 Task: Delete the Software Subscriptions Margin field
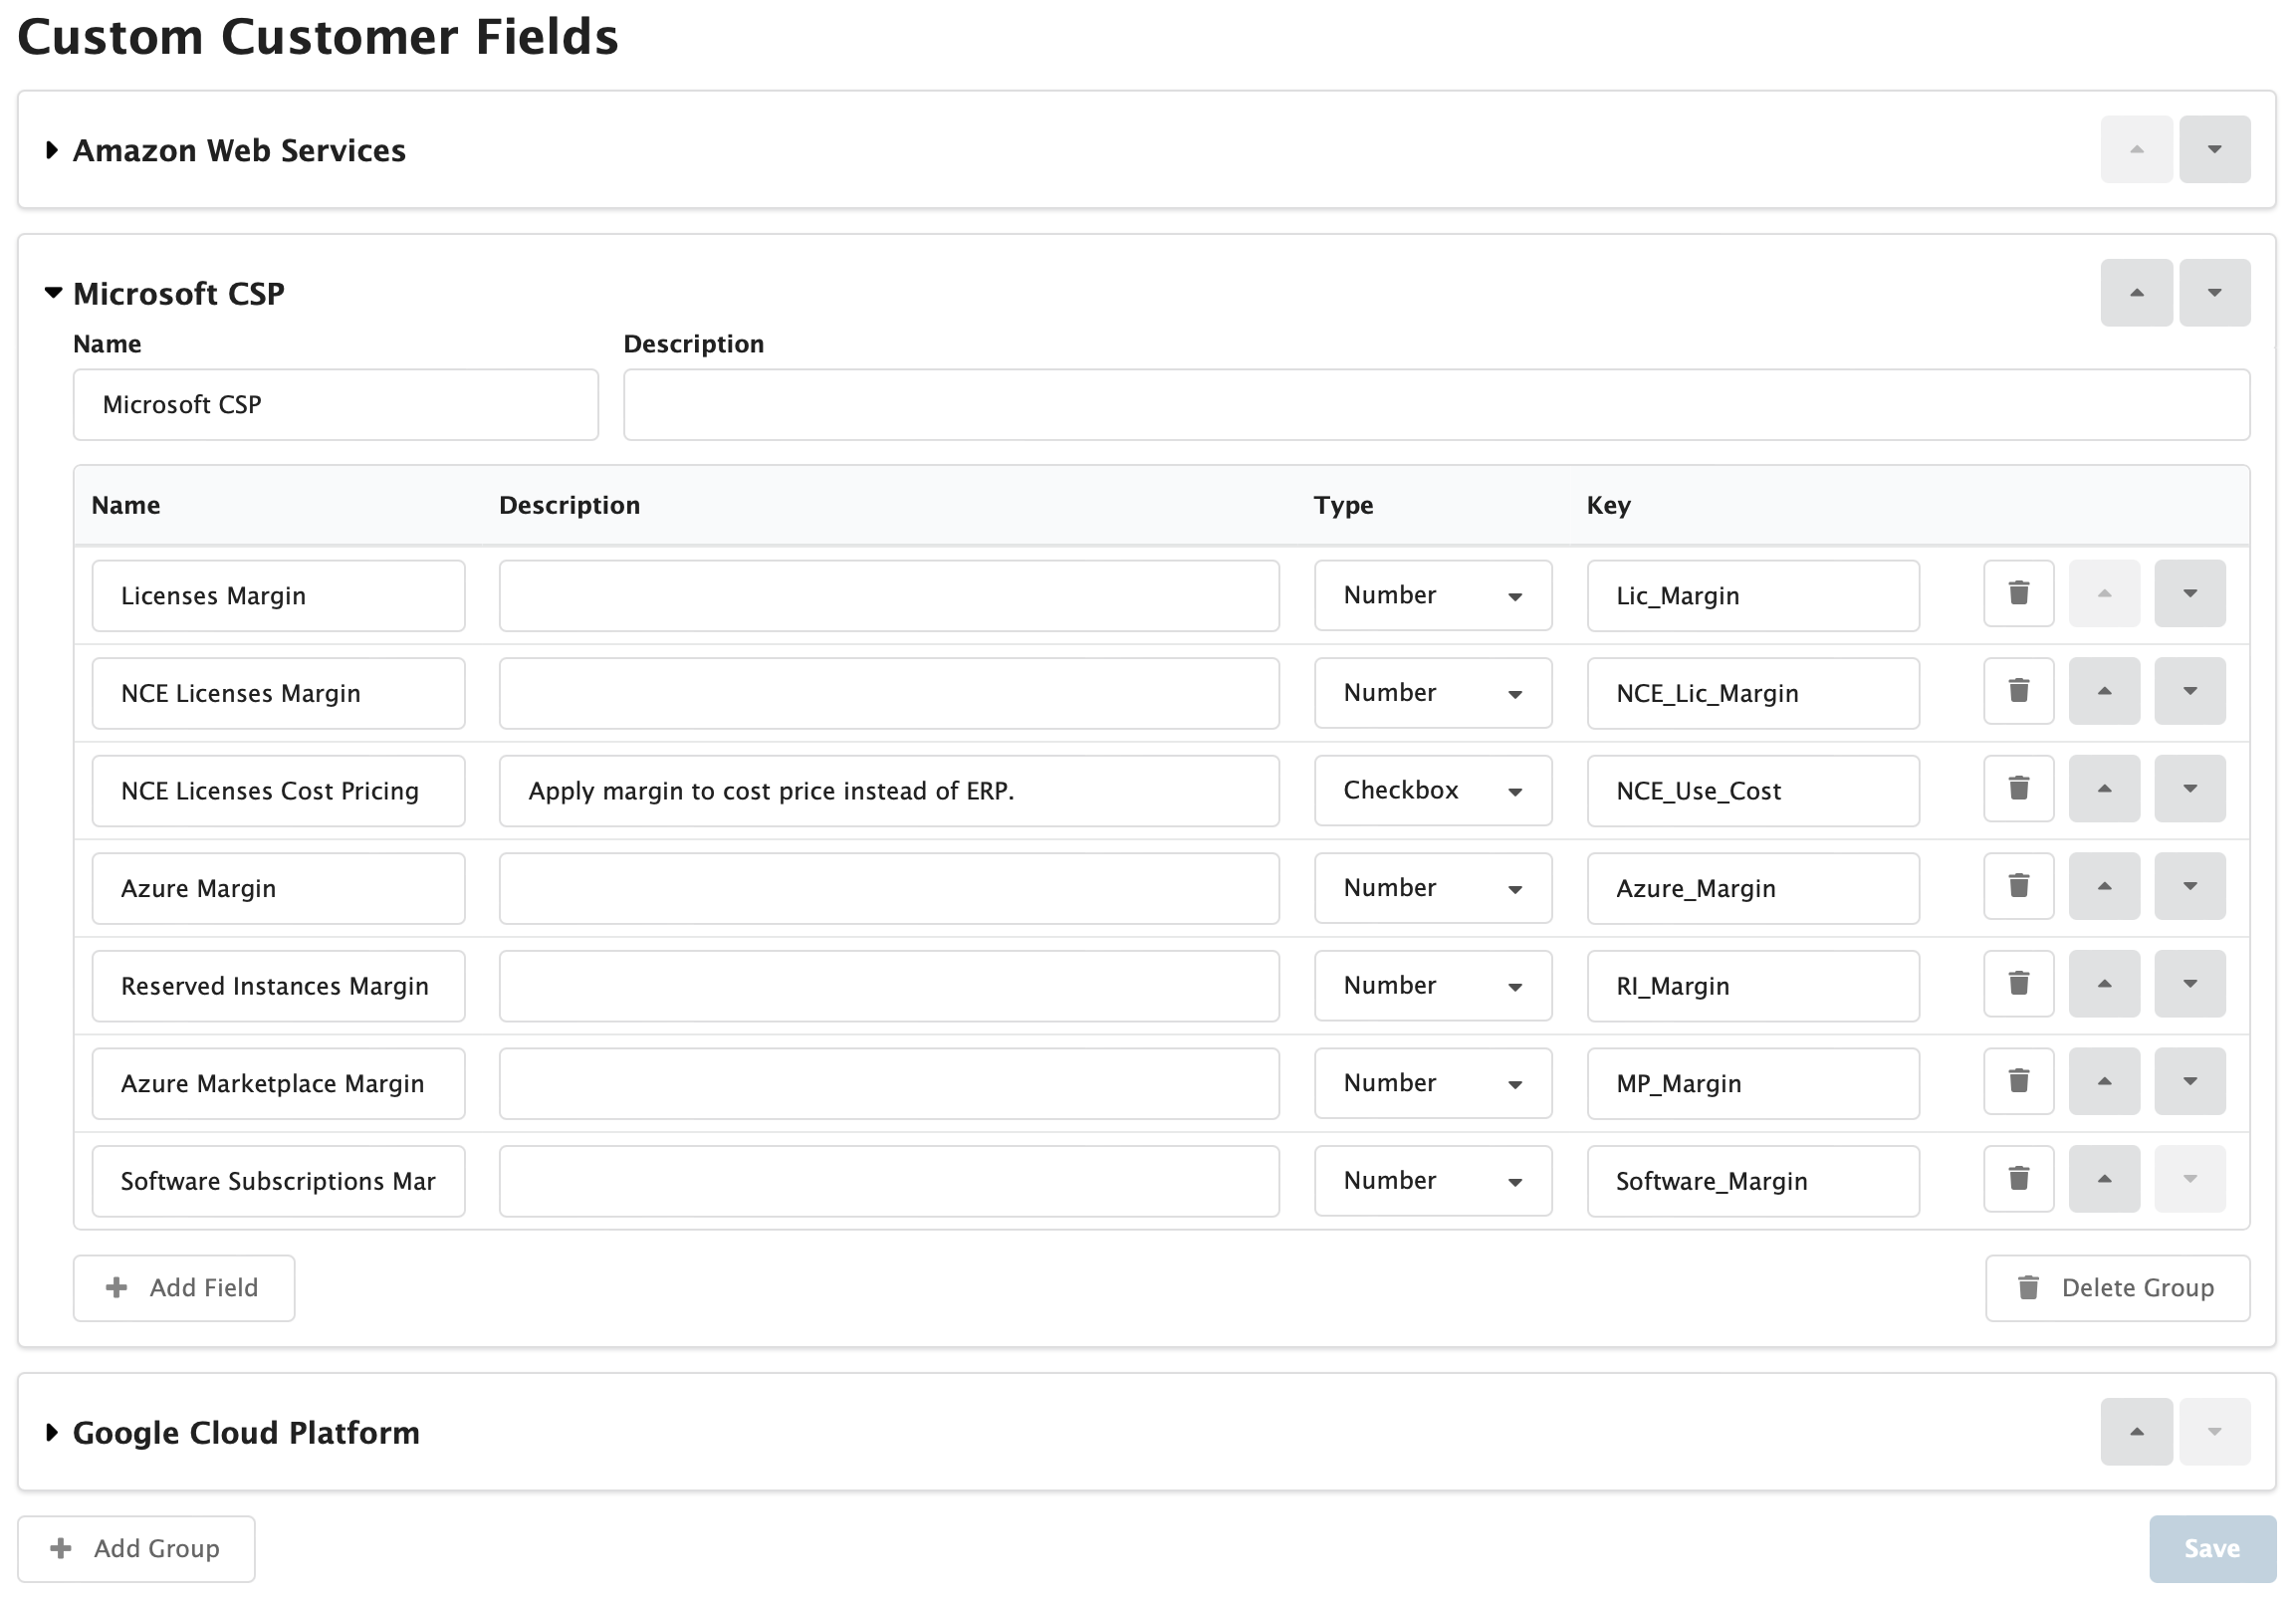point(2018,1180)
